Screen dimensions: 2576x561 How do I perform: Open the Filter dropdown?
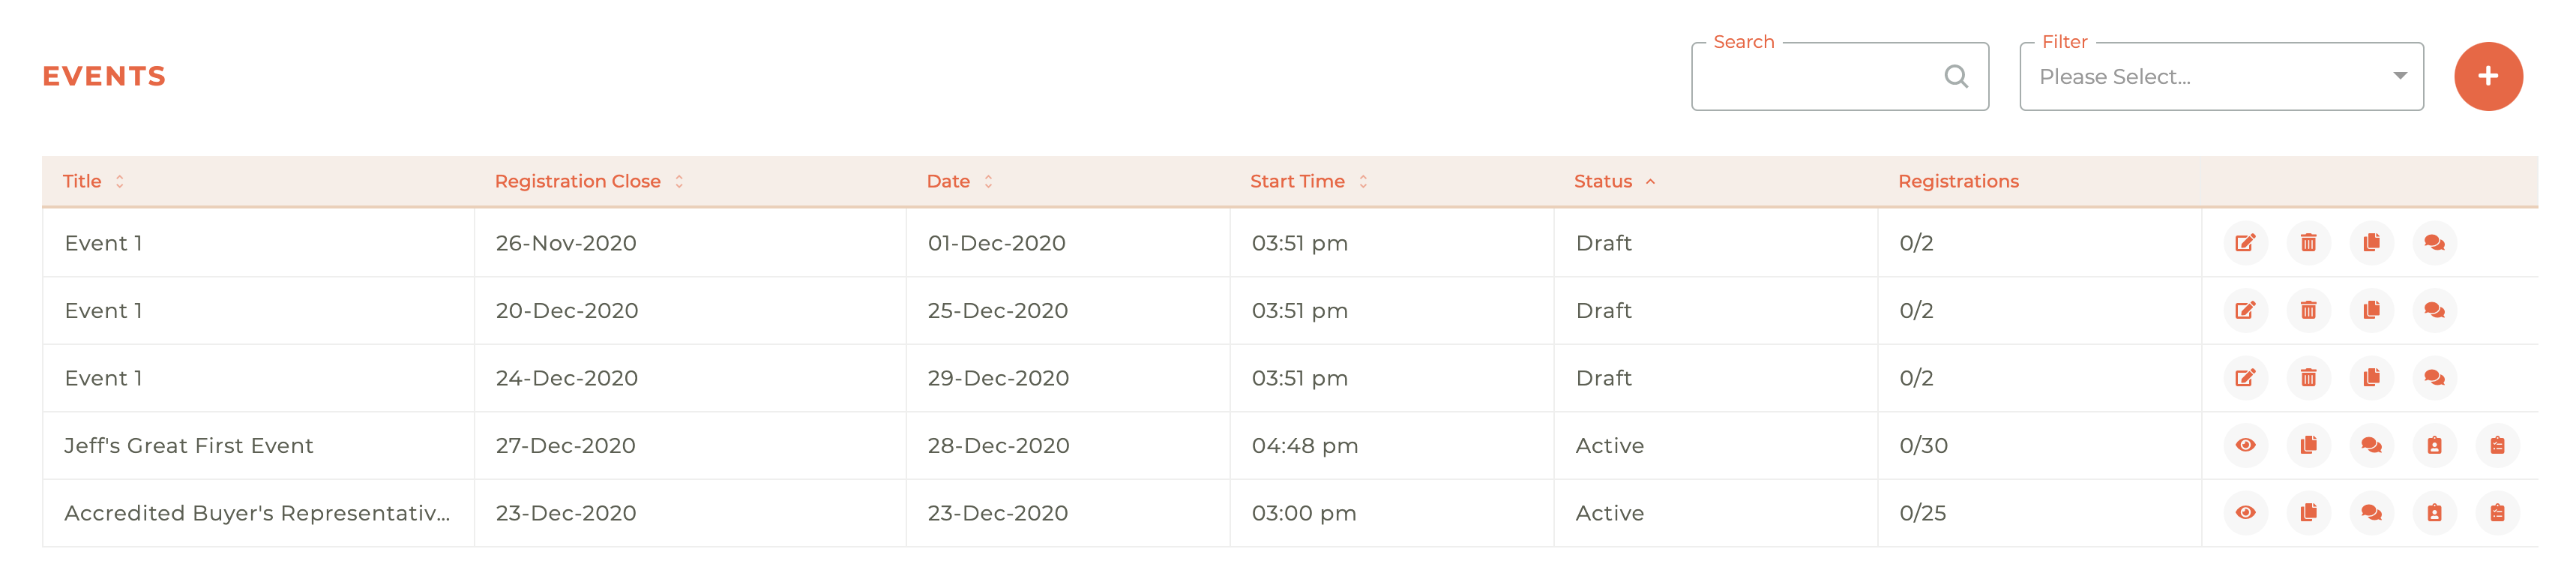click(2220, 77)
